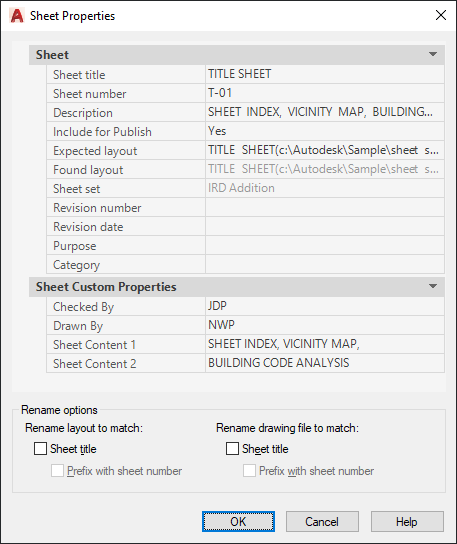
Task: Close the Sheet Properties dialog
Action: 441,15
